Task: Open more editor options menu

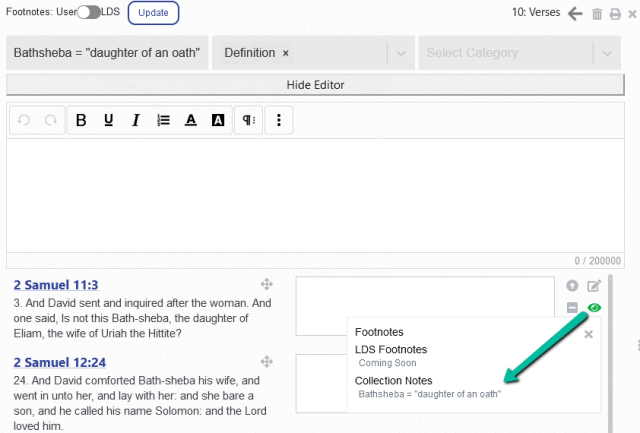Action: click(x=279, y=120)
